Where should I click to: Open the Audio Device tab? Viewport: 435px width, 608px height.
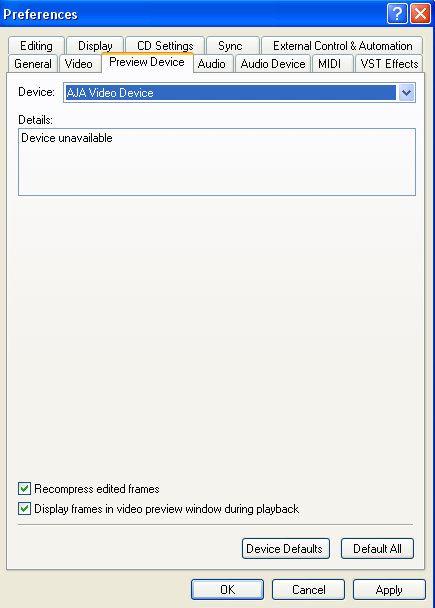coord(273,64)
